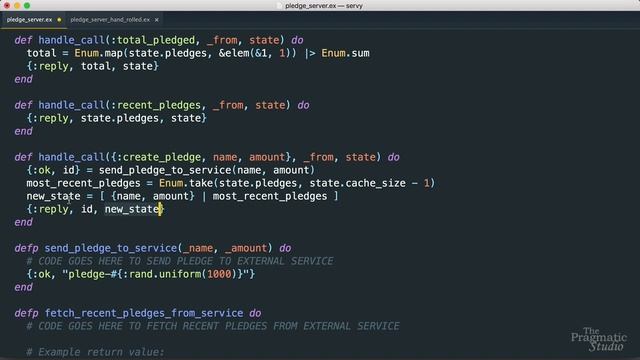The height and width of the screenshot is (360, 640).
Task: Switch to the pledge_server.ex tab
Action: tap(29, 20)
